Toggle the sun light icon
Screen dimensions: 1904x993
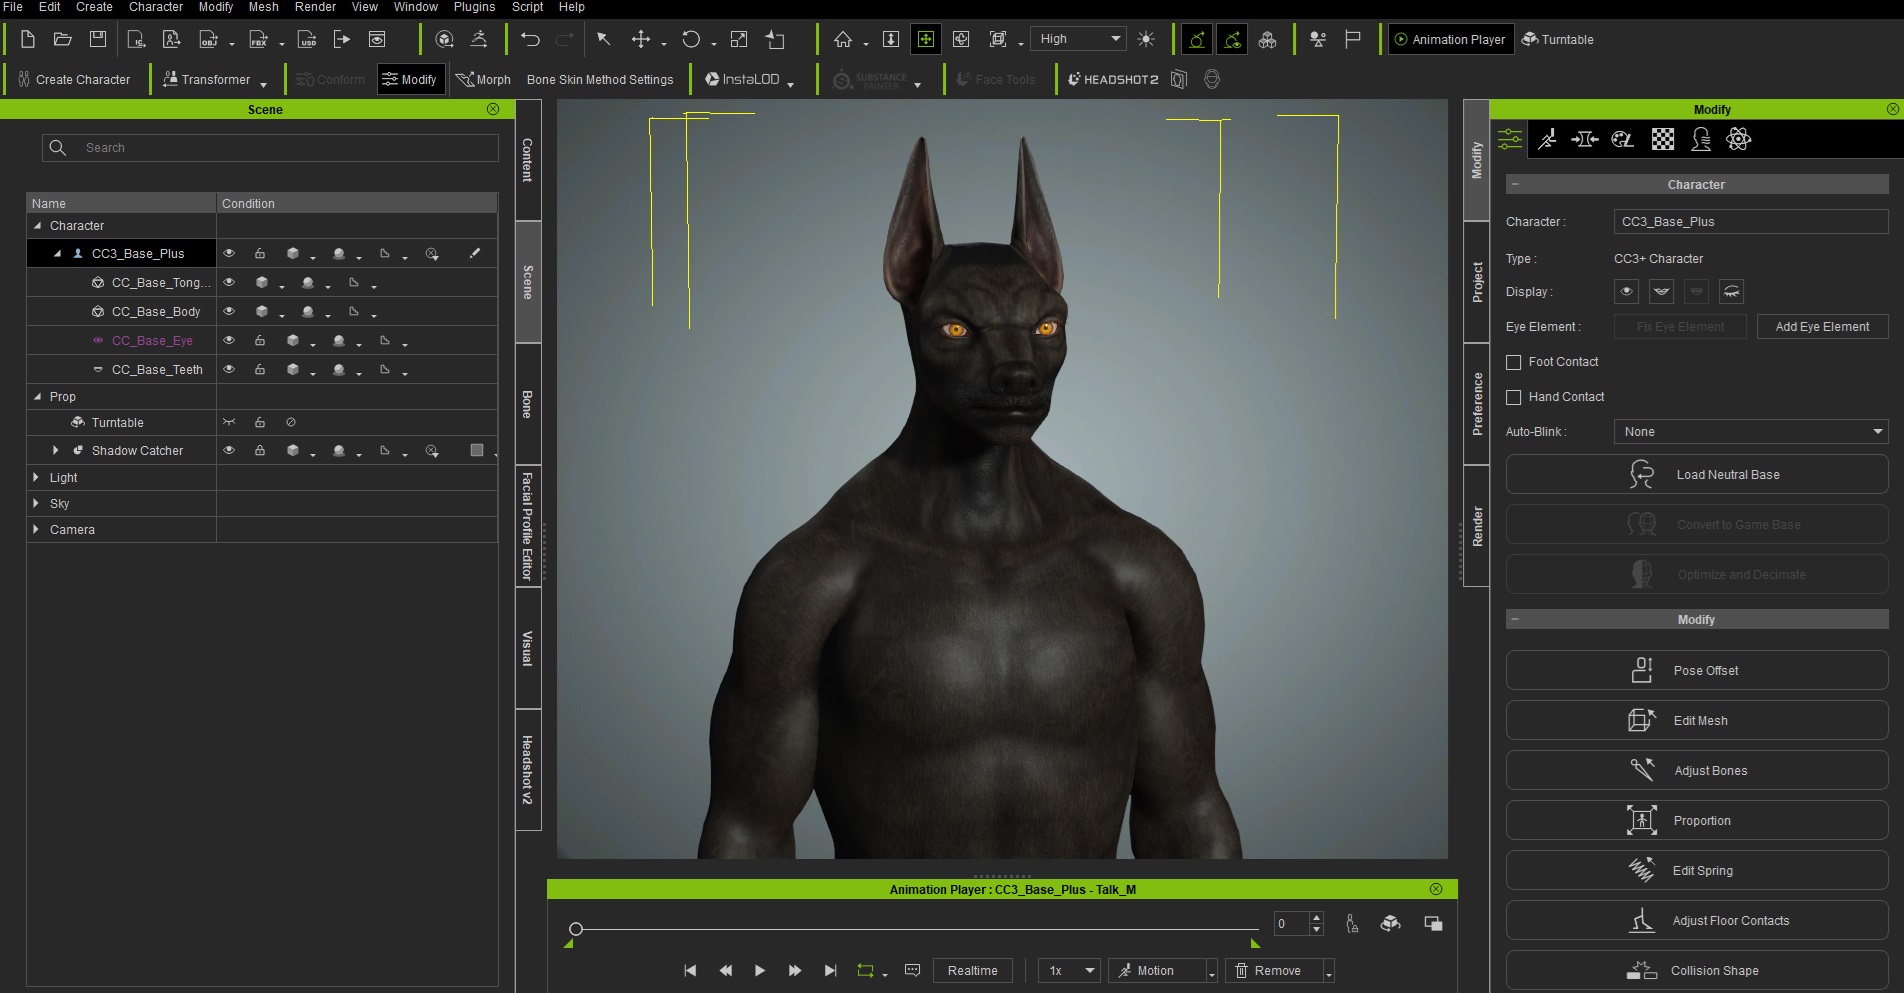[1146, 39]
